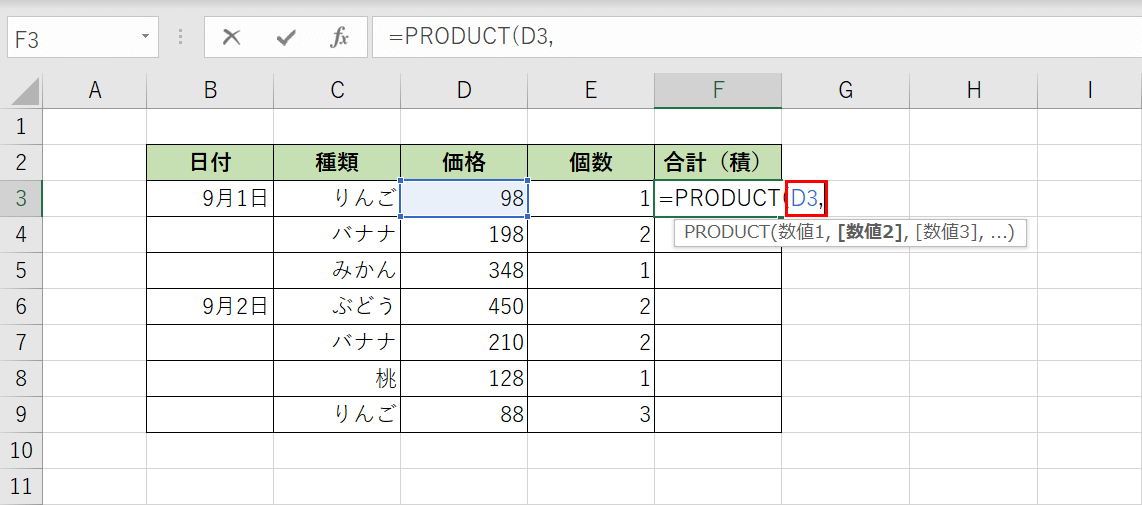Select row 1 header
The height and width of the screenshot is (505, 1142).
(21, 127)
